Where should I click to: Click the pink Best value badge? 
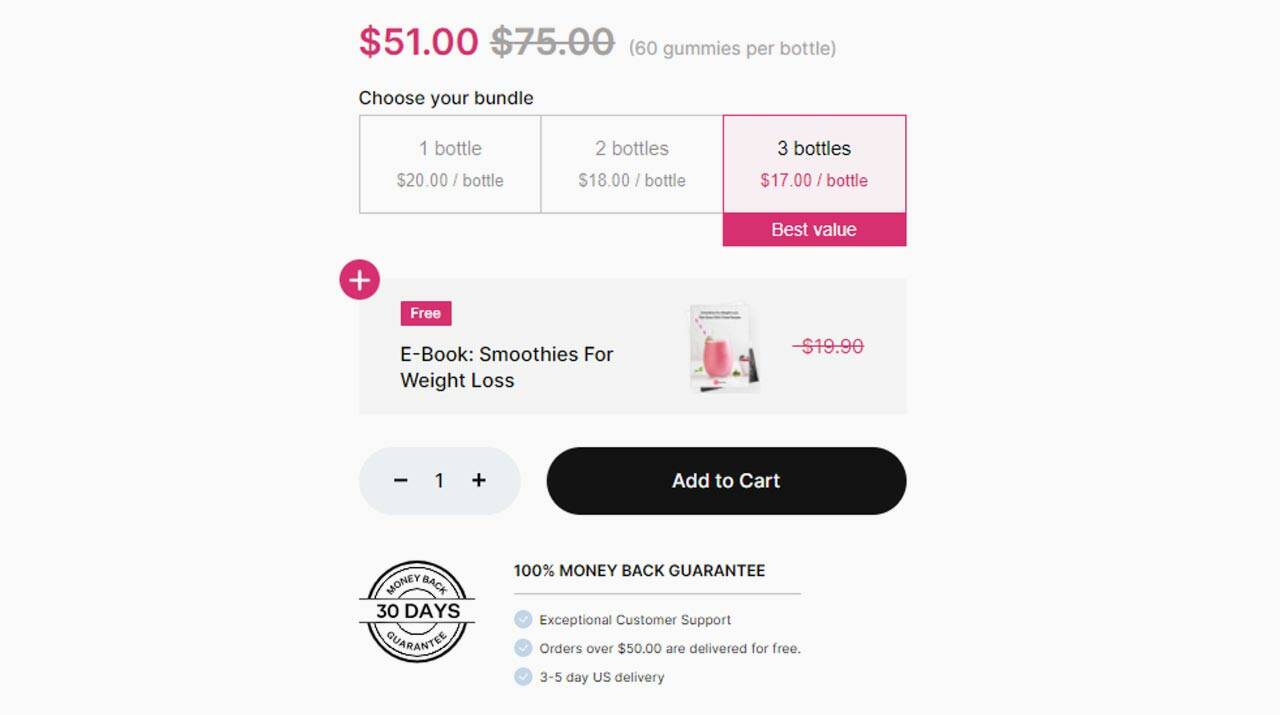[814, 230]
